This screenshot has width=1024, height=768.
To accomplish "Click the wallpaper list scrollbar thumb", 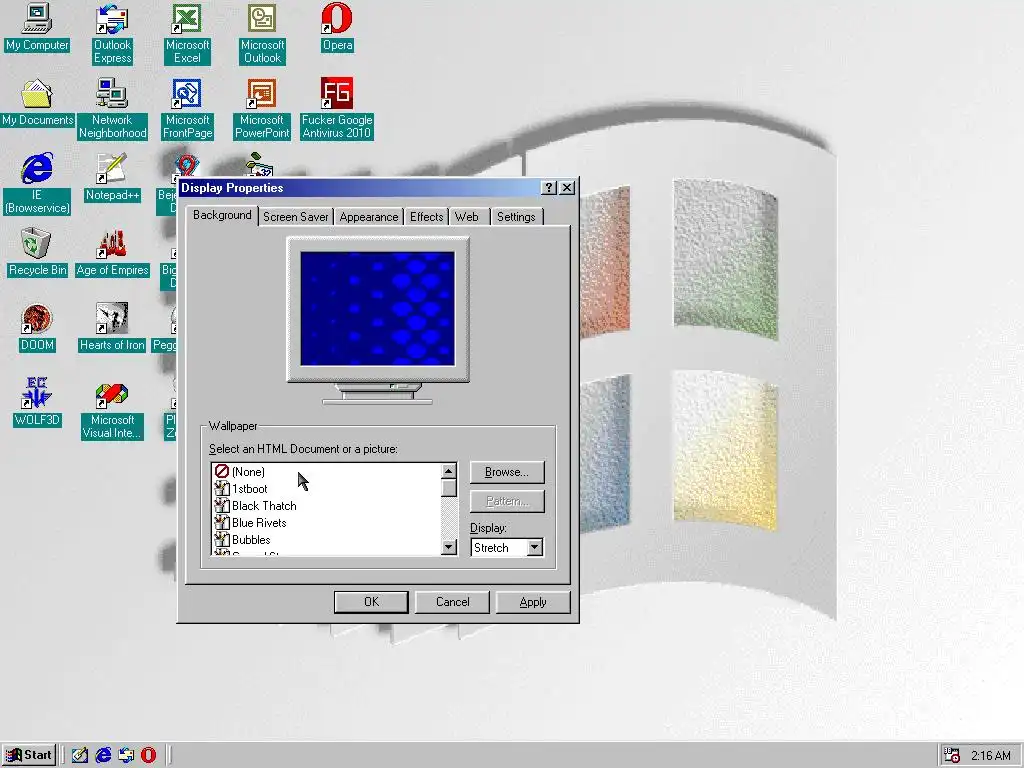I will (x=449, y=488).
